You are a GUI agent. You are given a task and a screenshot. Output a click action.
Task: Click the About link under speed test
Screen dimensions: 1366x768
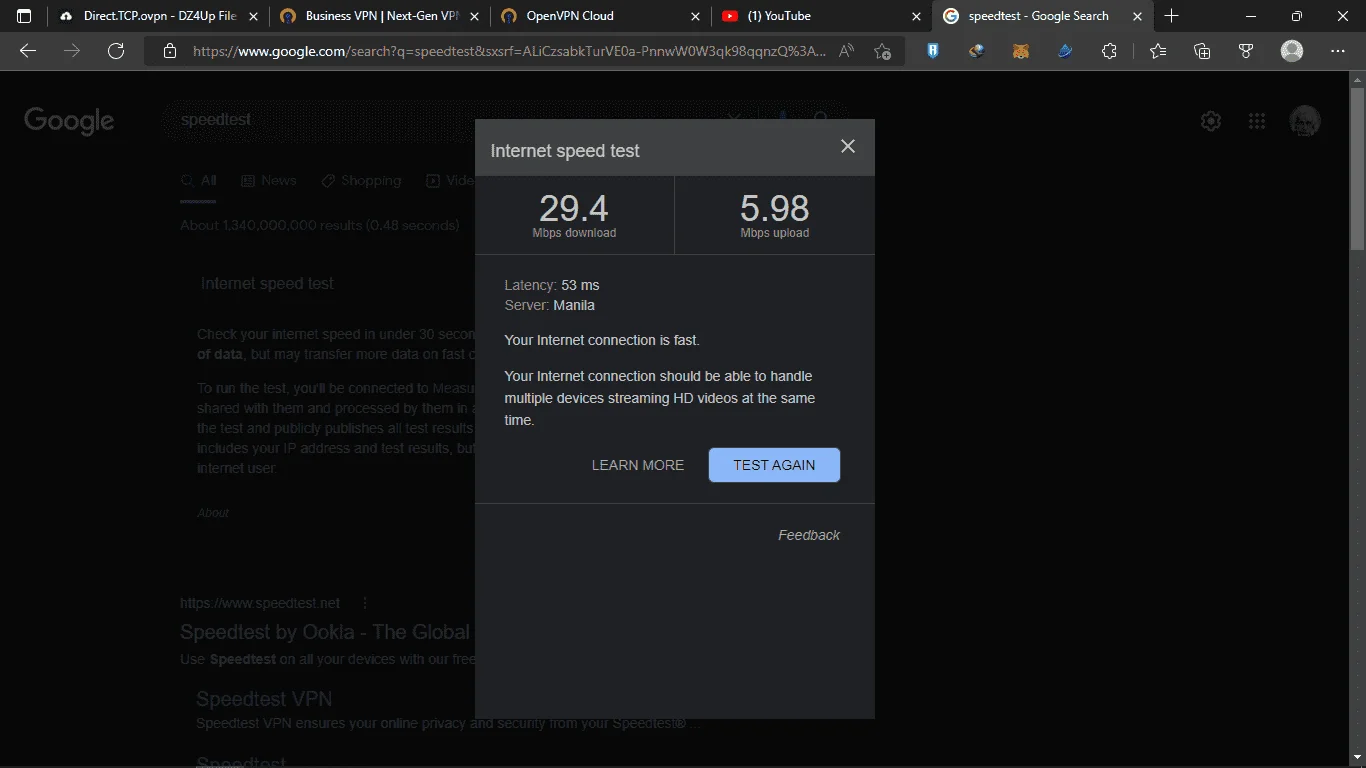[x=213, y=513]
